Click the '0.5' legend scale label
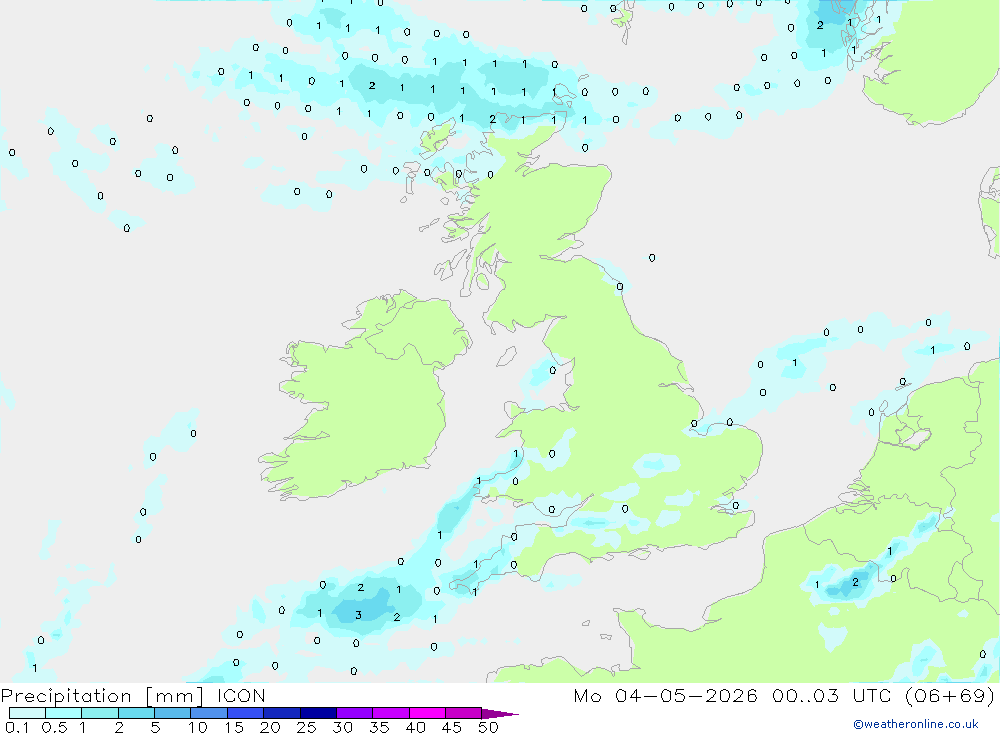This screenshot has height=733, width=1000. 54,727
